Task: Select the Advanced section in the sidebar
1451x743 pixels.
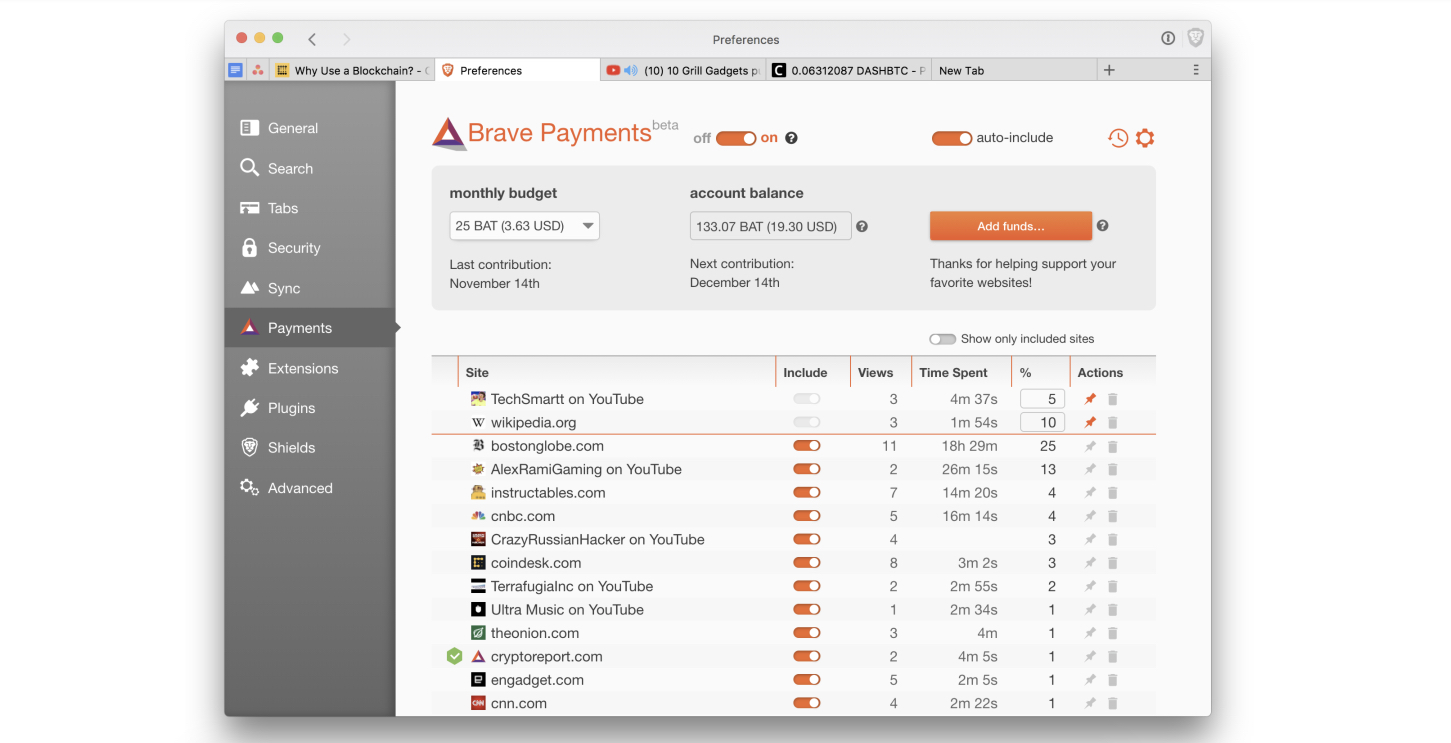Action: (x=299, y=487)
